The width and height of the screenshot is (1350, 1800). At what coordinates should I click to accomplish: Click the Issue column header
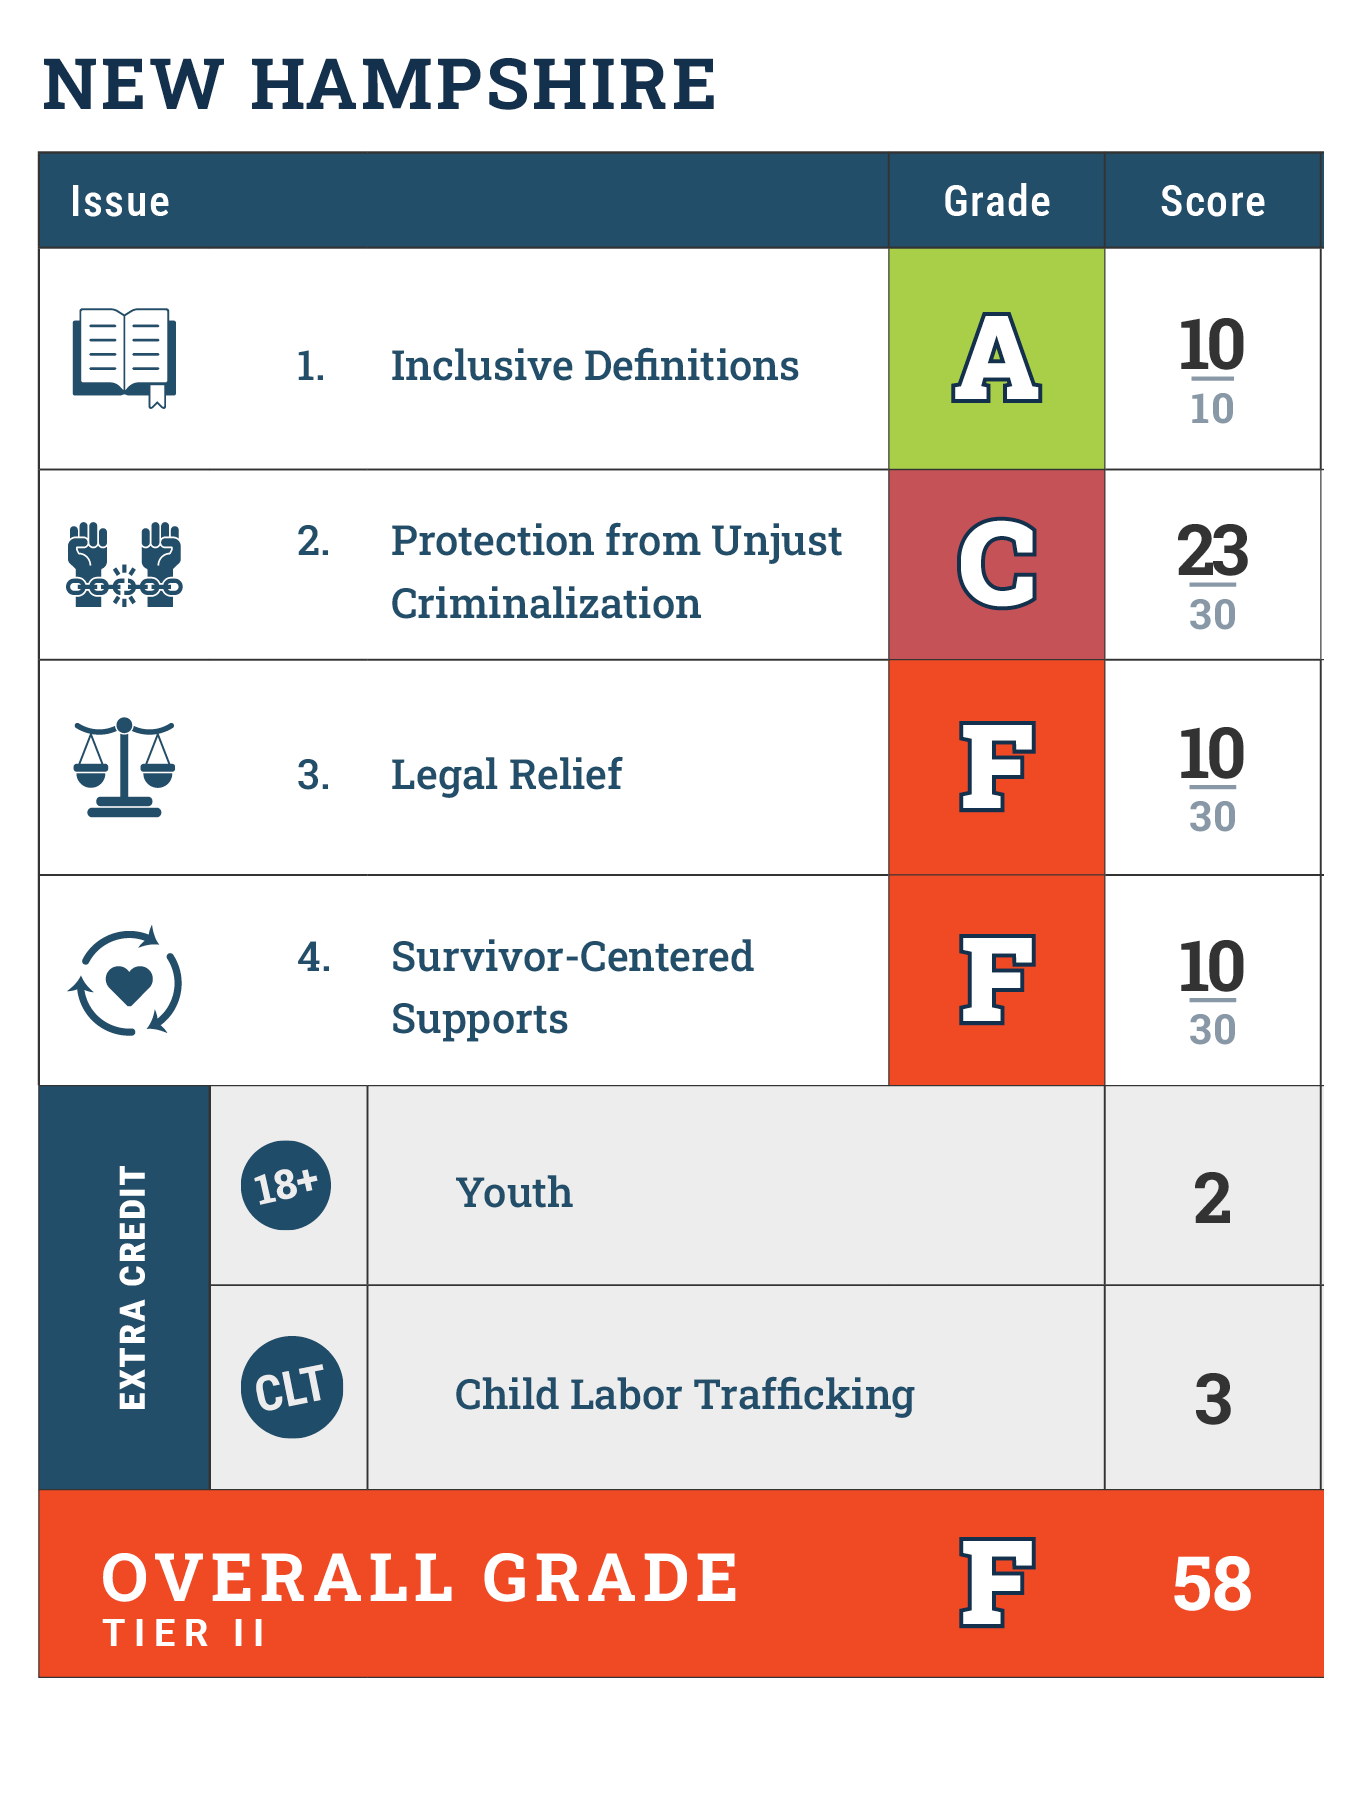(120, 202)
